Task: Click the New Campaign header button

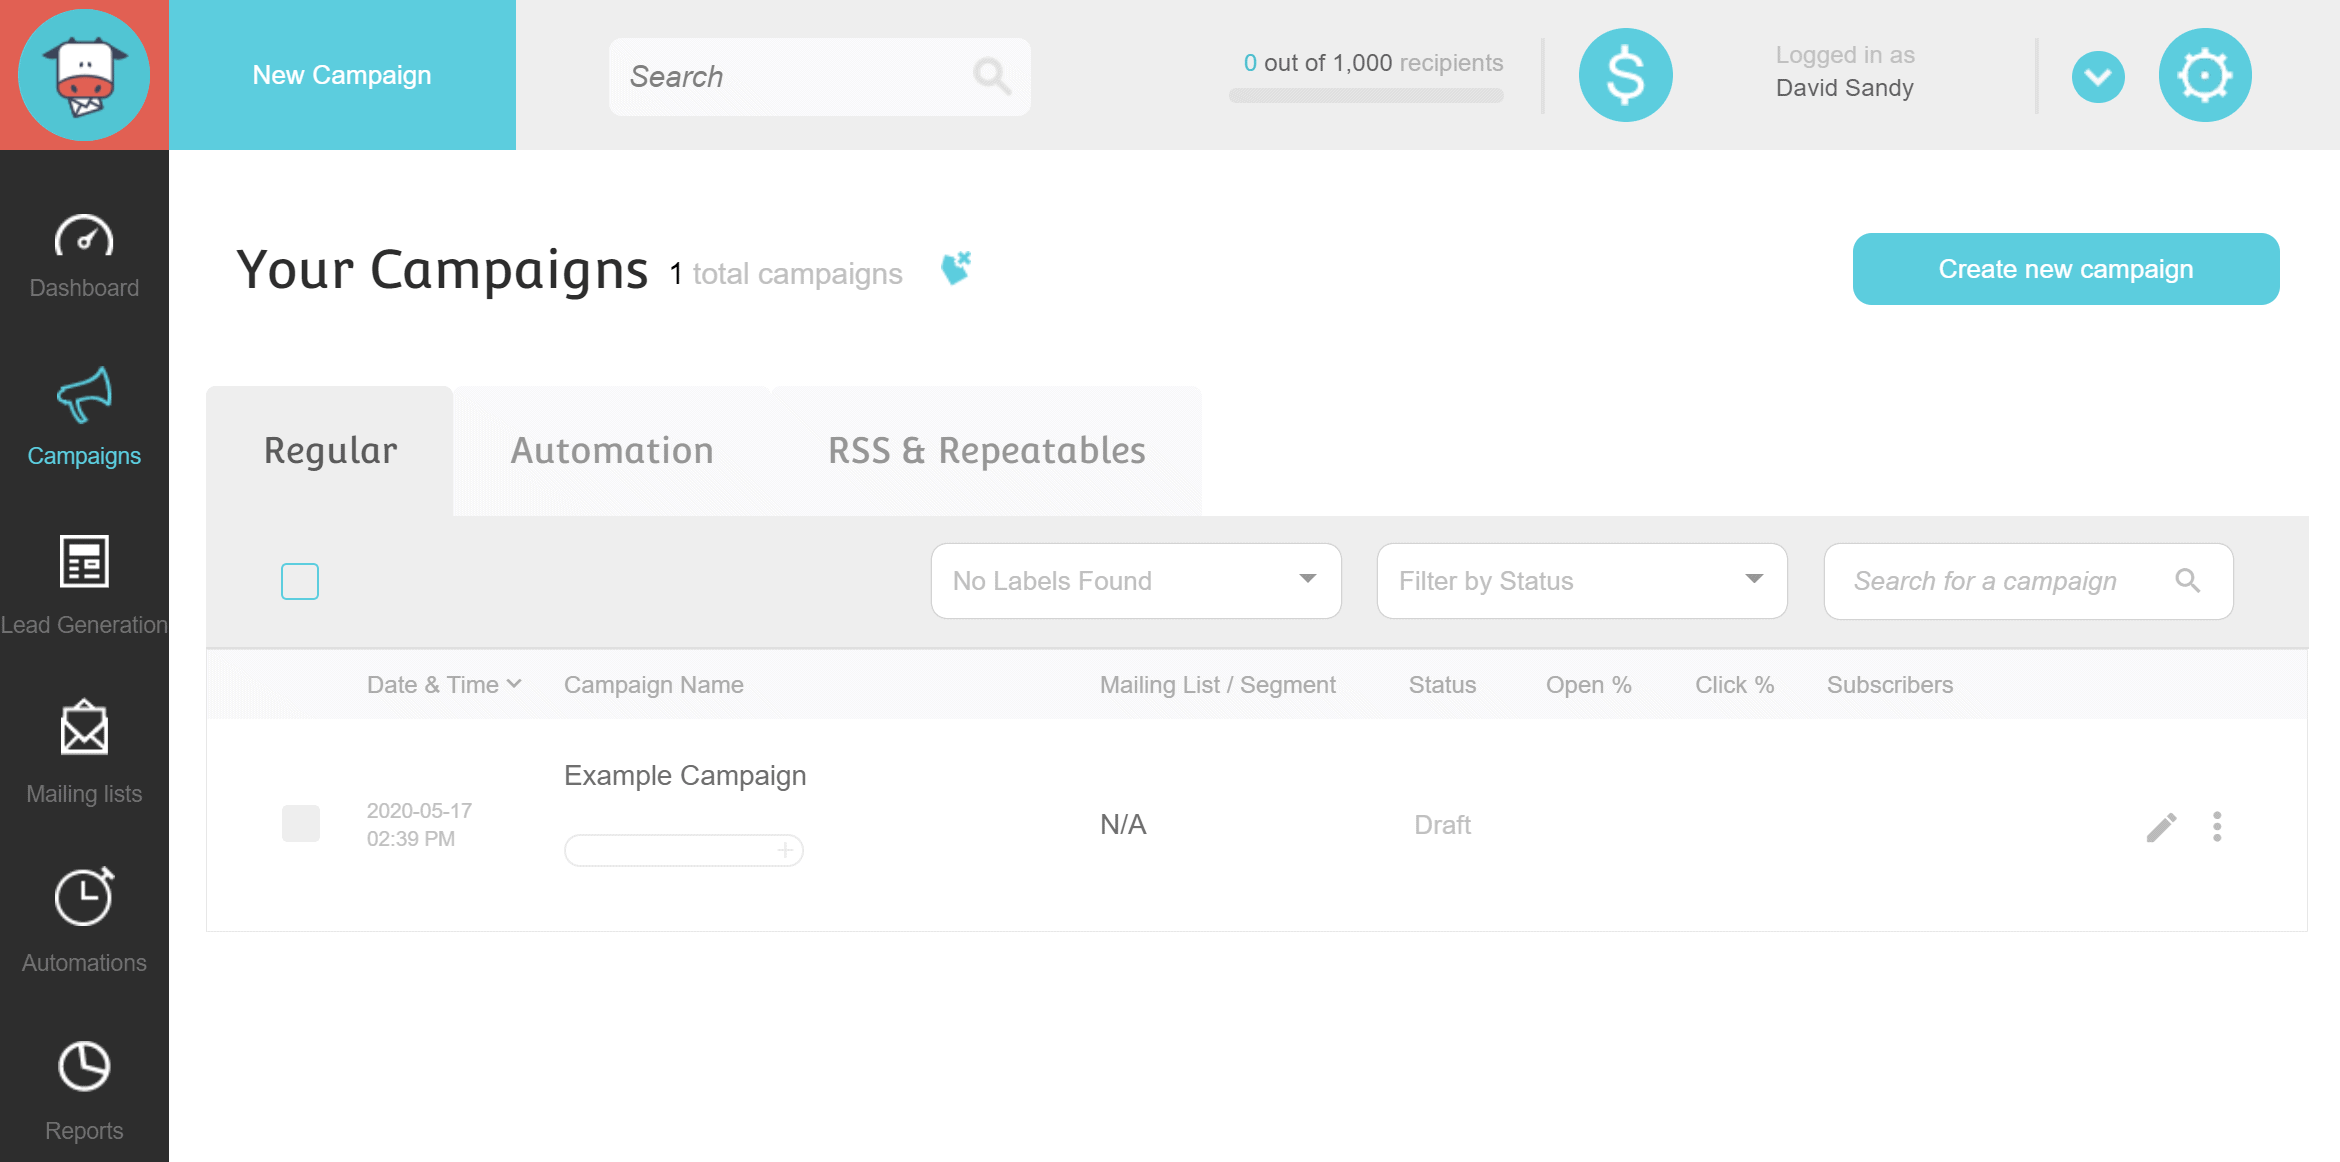Action: [342, 75]
